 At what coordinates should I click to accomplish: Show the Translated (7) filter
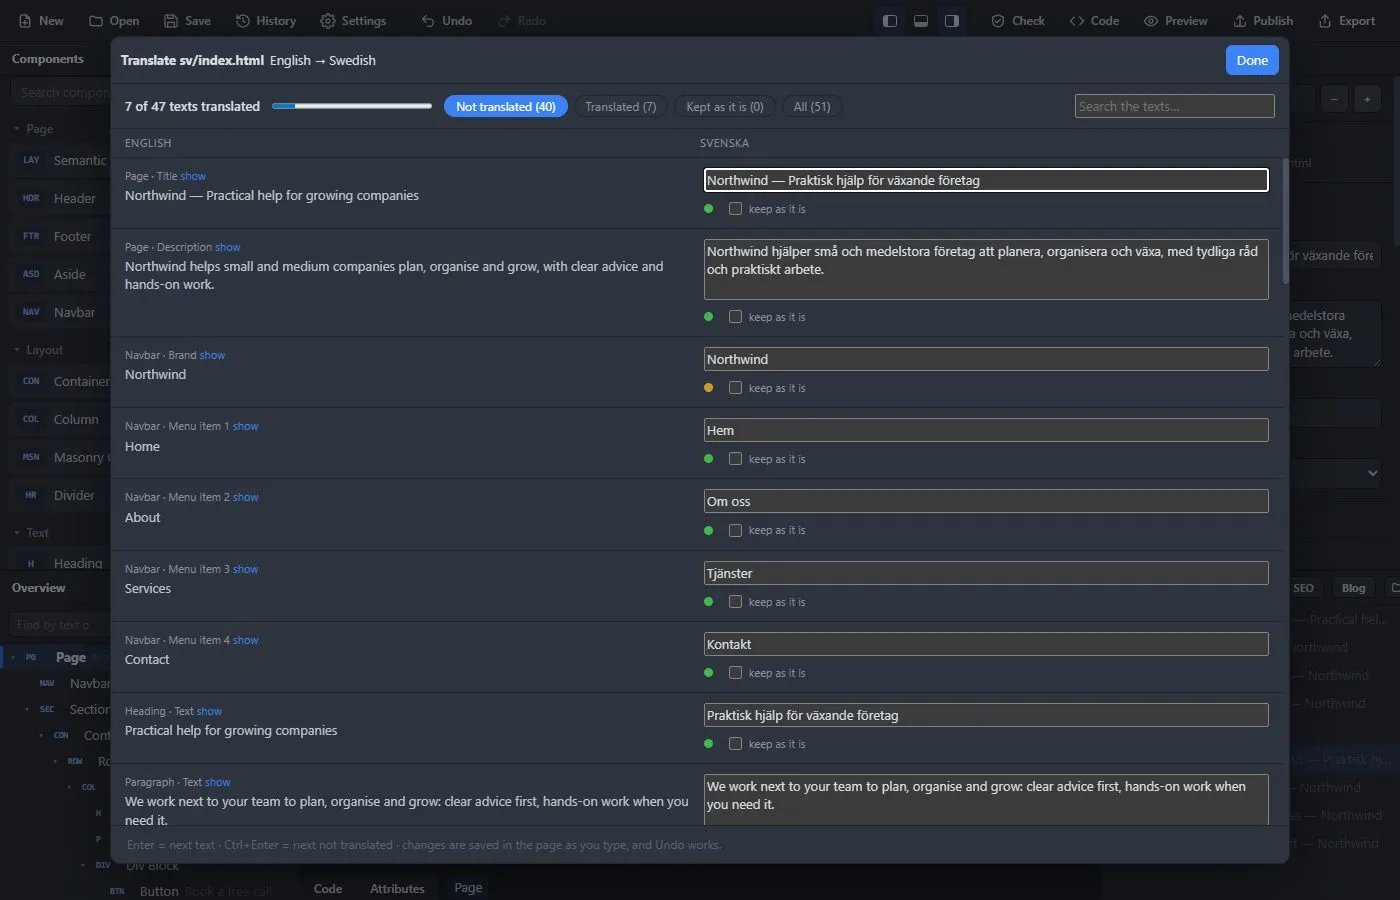tap(620, 107)
